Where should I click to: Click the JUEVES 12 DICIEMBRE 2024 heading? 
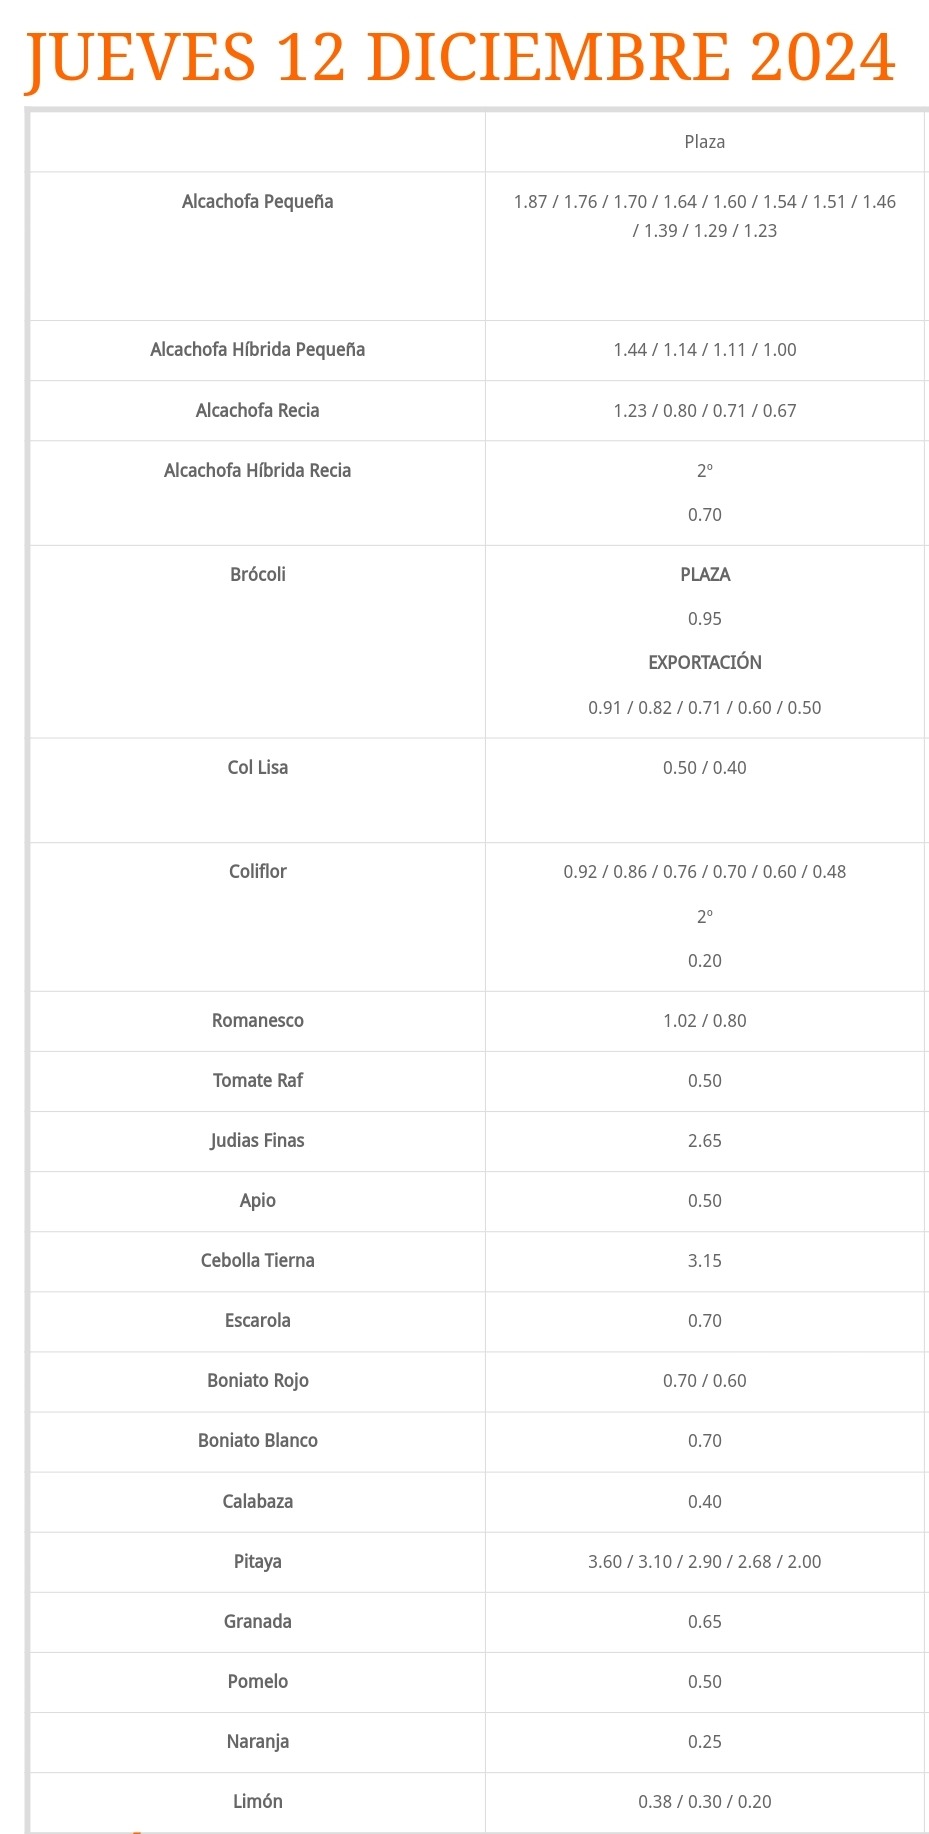point(460,58)
